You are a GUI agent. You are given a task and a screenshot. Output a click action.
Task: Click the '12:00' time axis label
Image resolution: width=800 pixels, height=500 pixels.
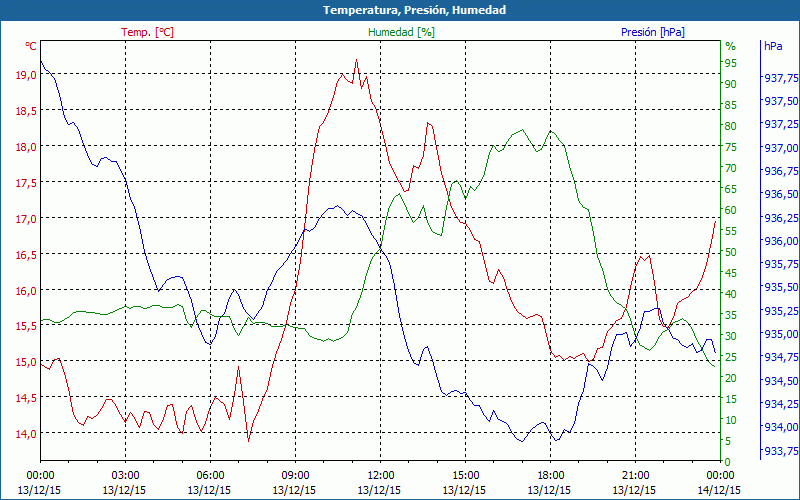381,476
